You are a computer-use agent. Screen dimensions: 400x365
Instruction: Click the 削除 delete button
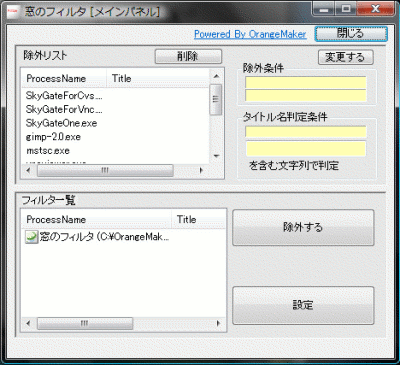[x=188, y=56]
